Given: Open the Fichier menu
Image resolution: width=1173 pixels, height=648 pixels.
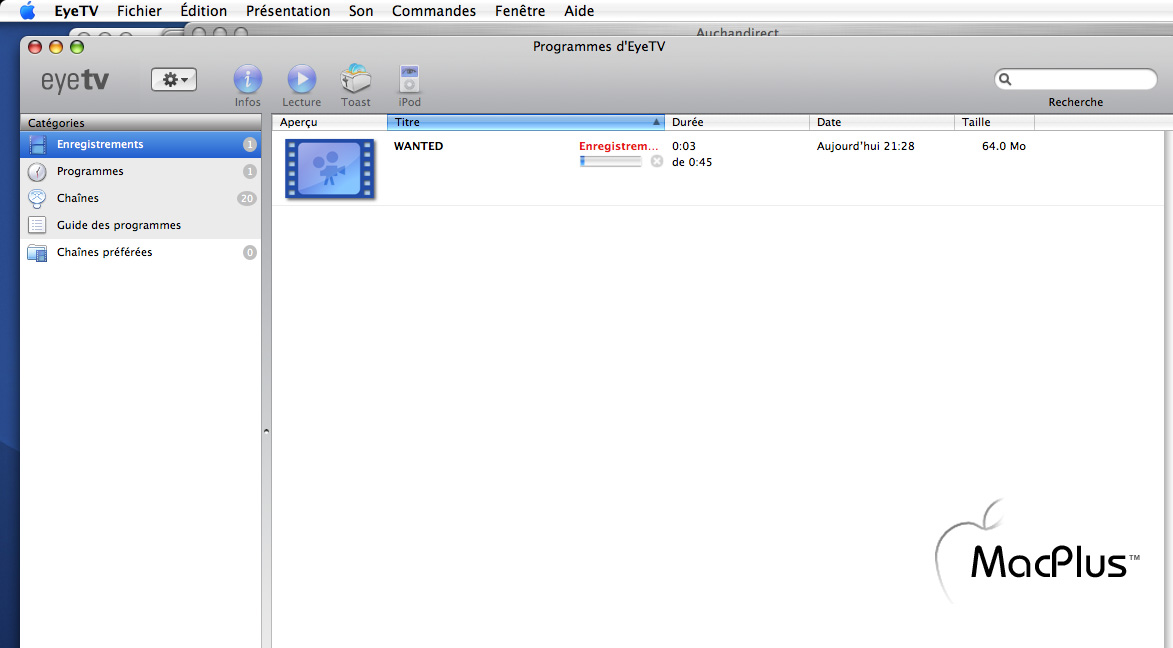Looking at the screenshot, I should [139, 10].
